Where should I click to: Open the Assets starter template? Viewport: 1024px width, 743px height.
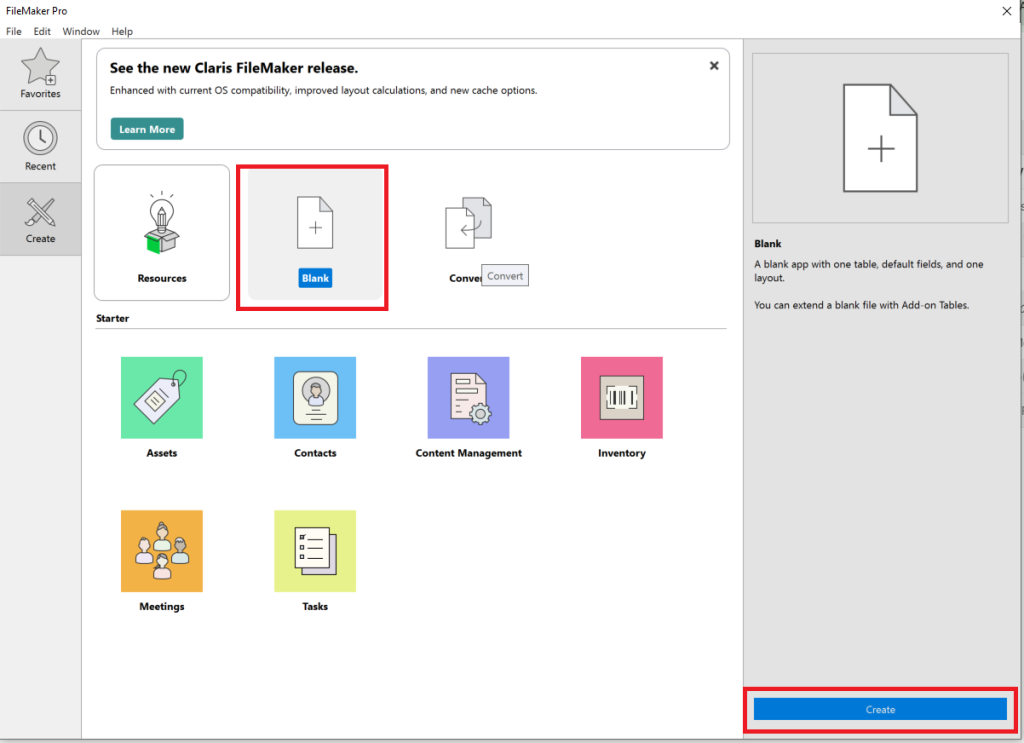(161, 397)
